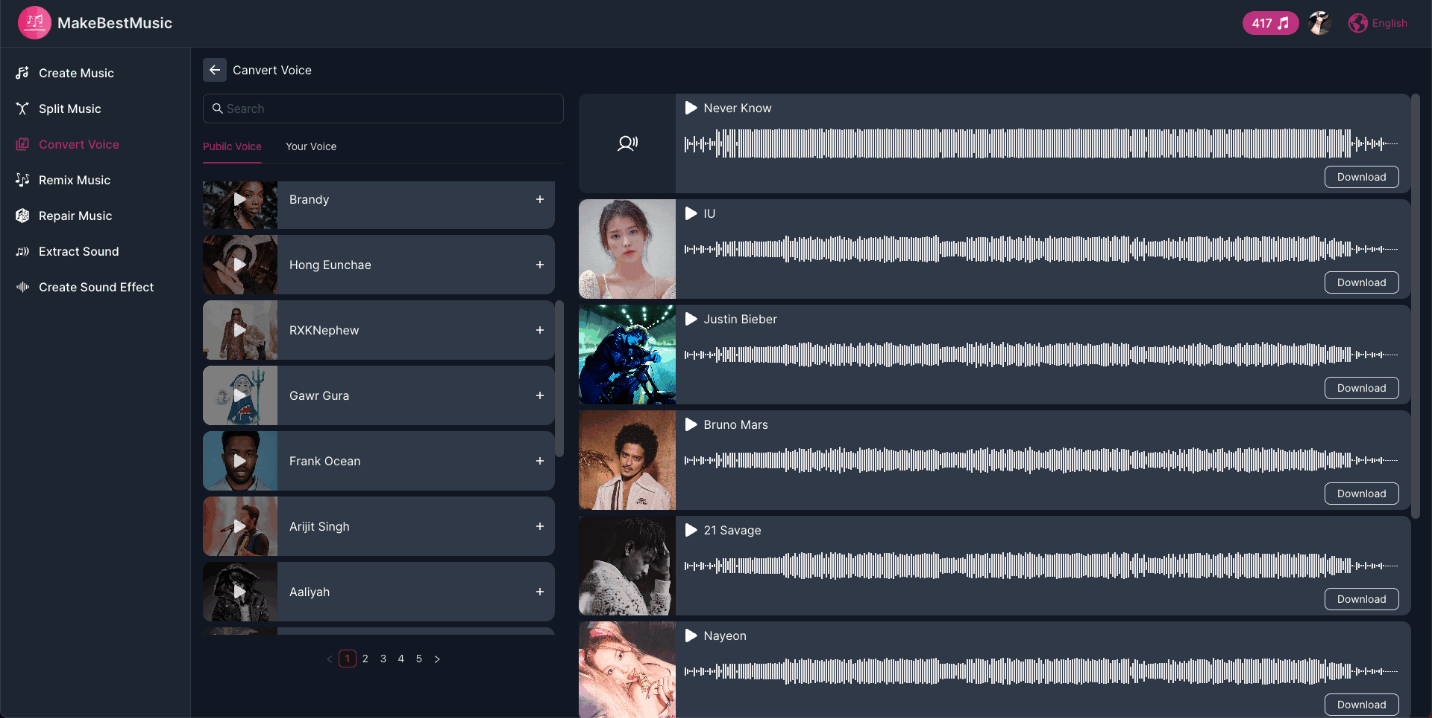Open the Bruno Mars cover thumbnail
The width and height of the screenshot is (1432, 718).
[627, 460]
